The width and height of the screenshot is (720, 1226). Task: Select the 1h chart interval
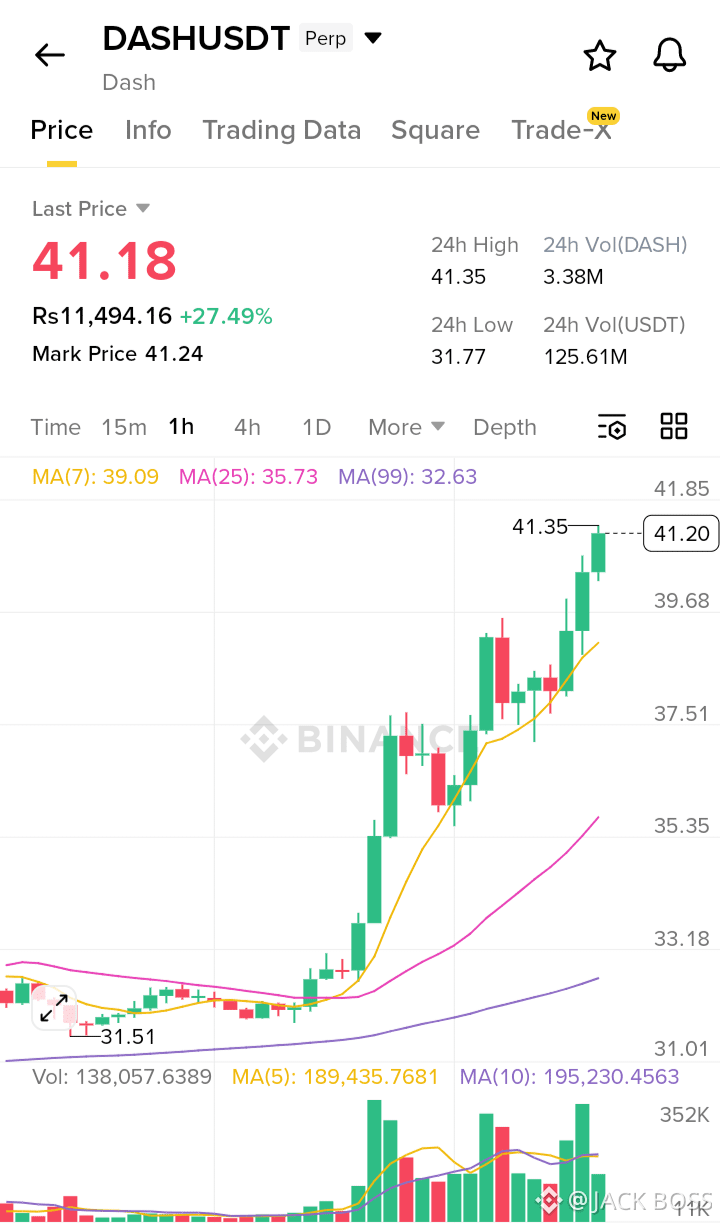(181, 427)
